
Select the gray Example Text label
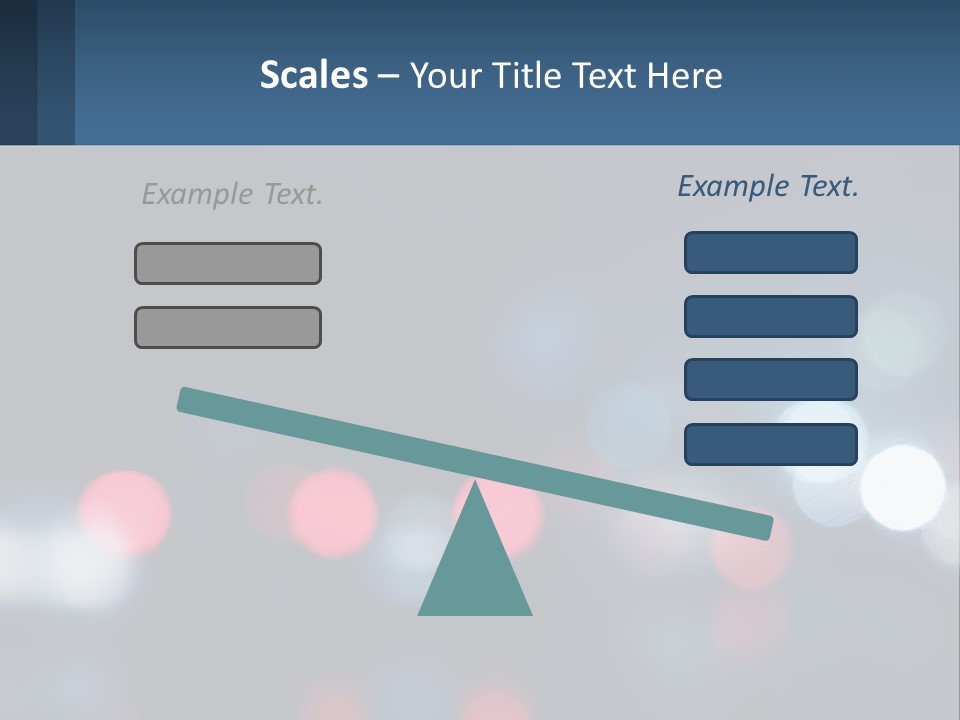pos(231,194)
